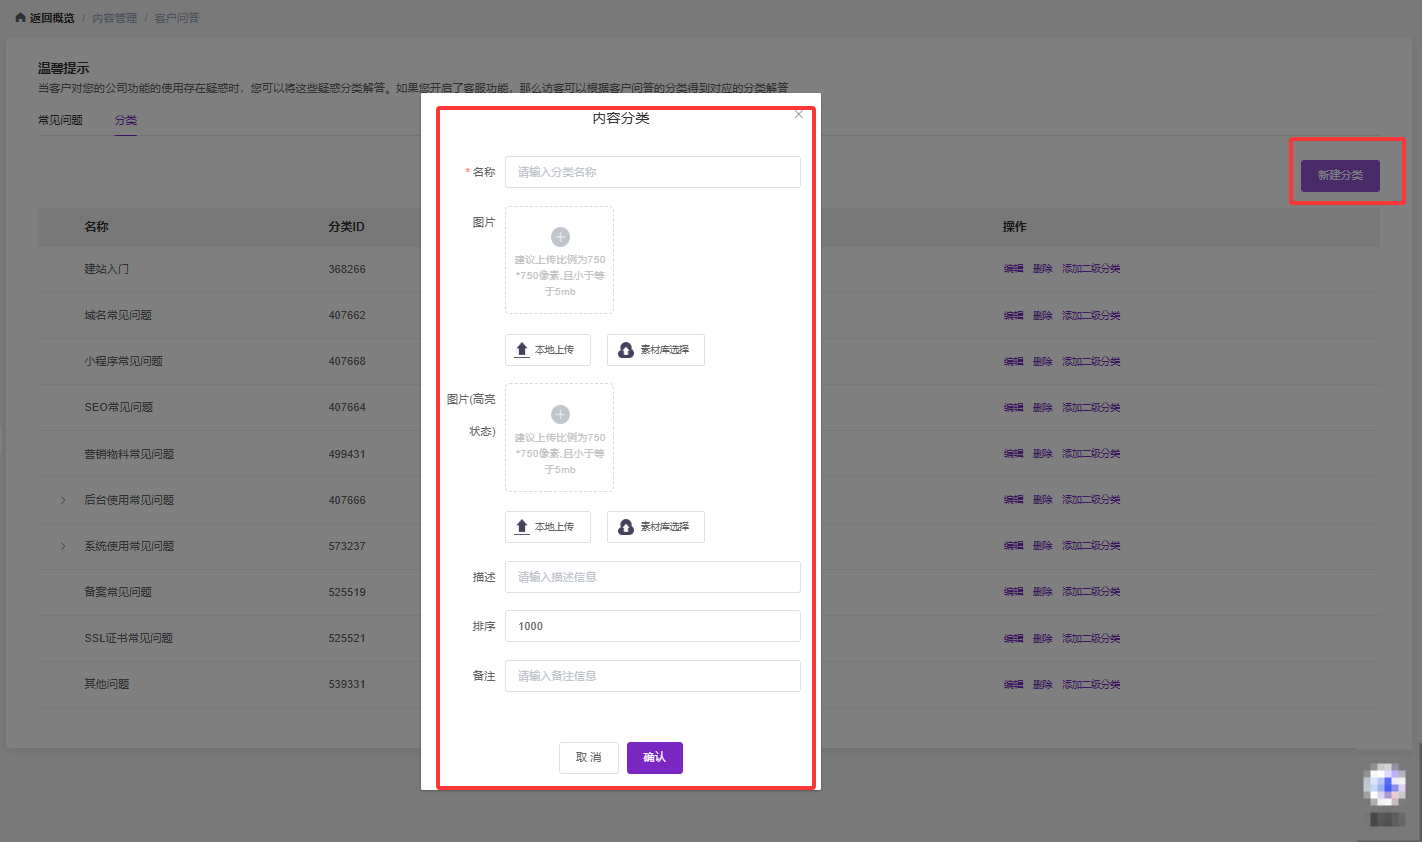The height and width of the screenshot is (842, 1422).
Task: Click 添加二级分类 for 备案常见问题
Action: pyautogui.click(x=1091, y=592)
